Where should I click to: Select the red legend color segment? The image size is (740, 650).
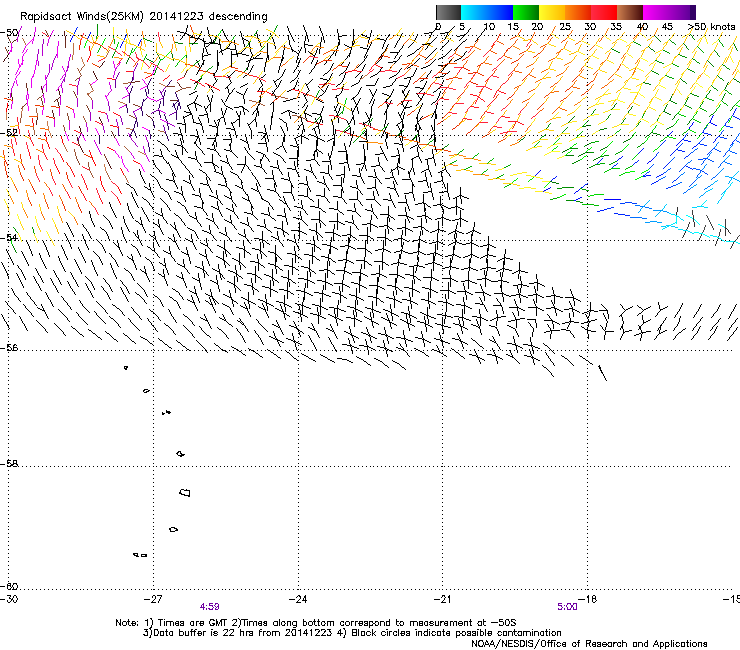pos(604,12)
